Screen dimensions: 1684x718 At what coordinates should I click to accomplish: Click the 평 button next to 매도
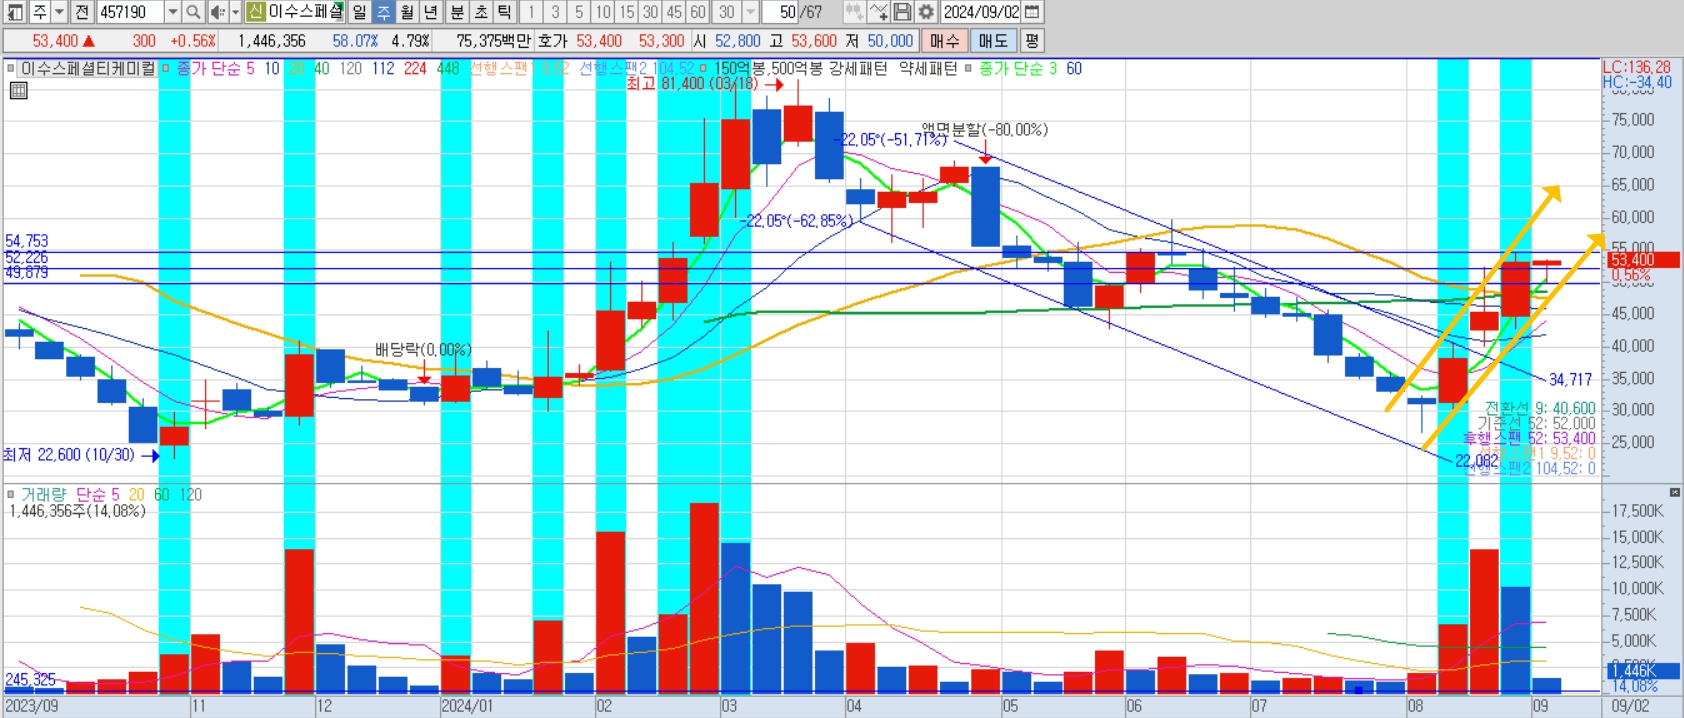pos(1032,41)
